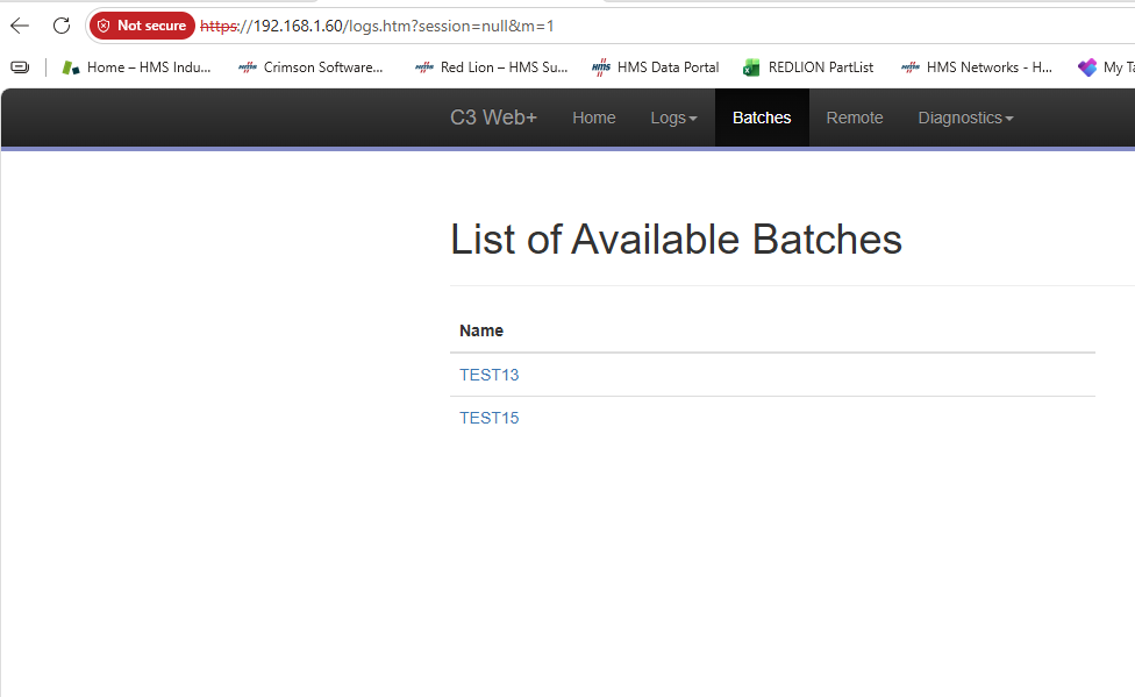This screenshot has width=1135, height=697.
Task: Click the List of Available Batches heading
Action: point(676,240)
